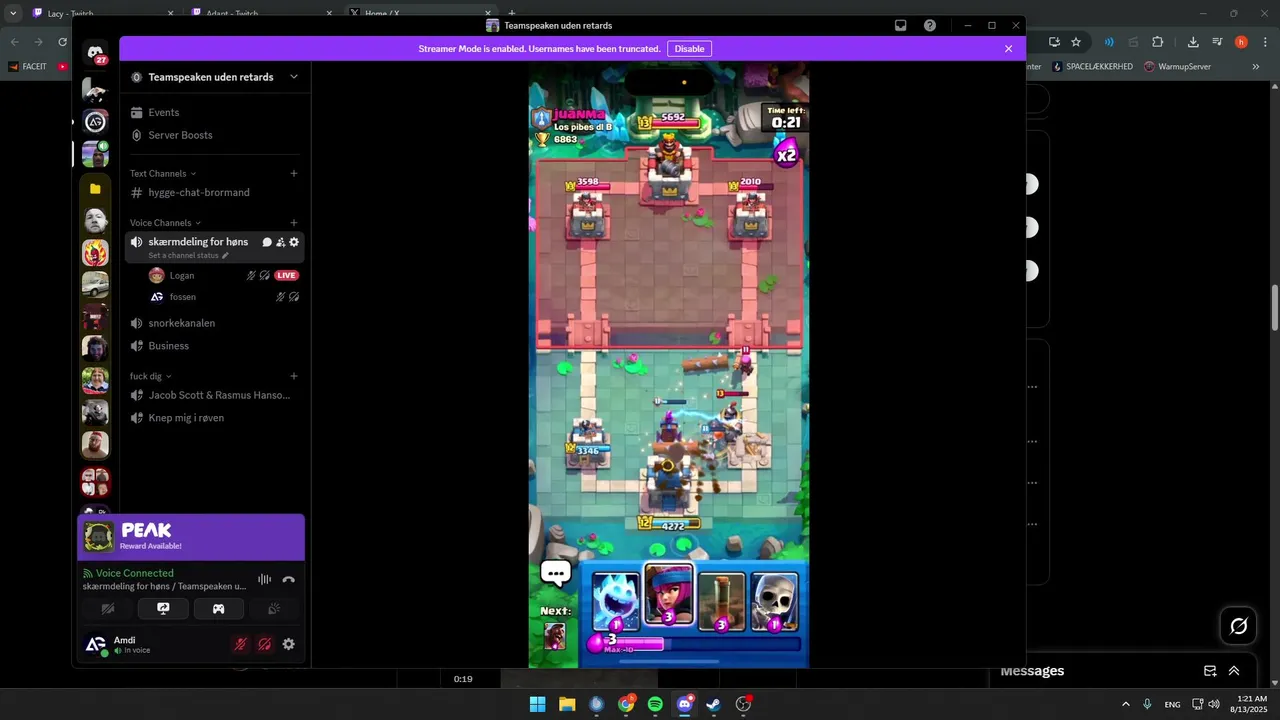Viewport: 1280px width, 720px height.
Task: Open chat for skærmdeling for høns channel
Action: coord(267,242)
